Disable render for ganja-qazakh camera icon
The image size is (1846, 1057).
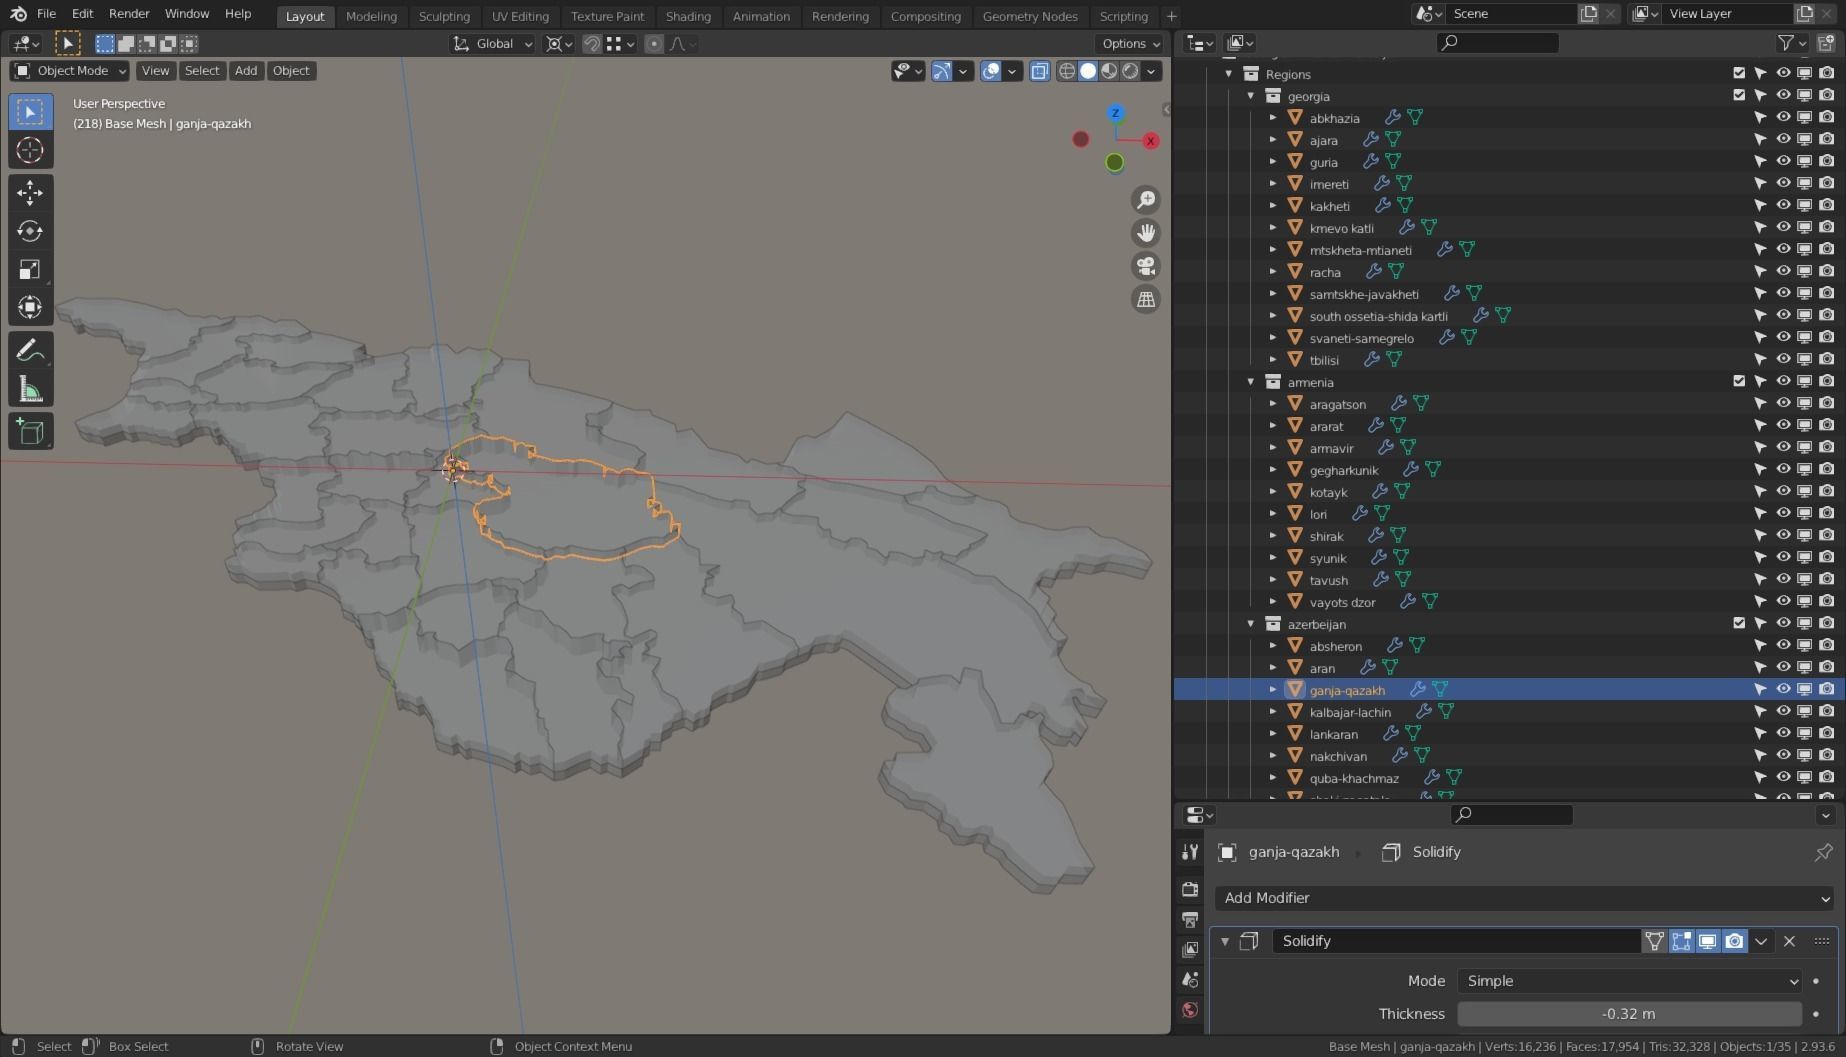tap(1827, 689)
